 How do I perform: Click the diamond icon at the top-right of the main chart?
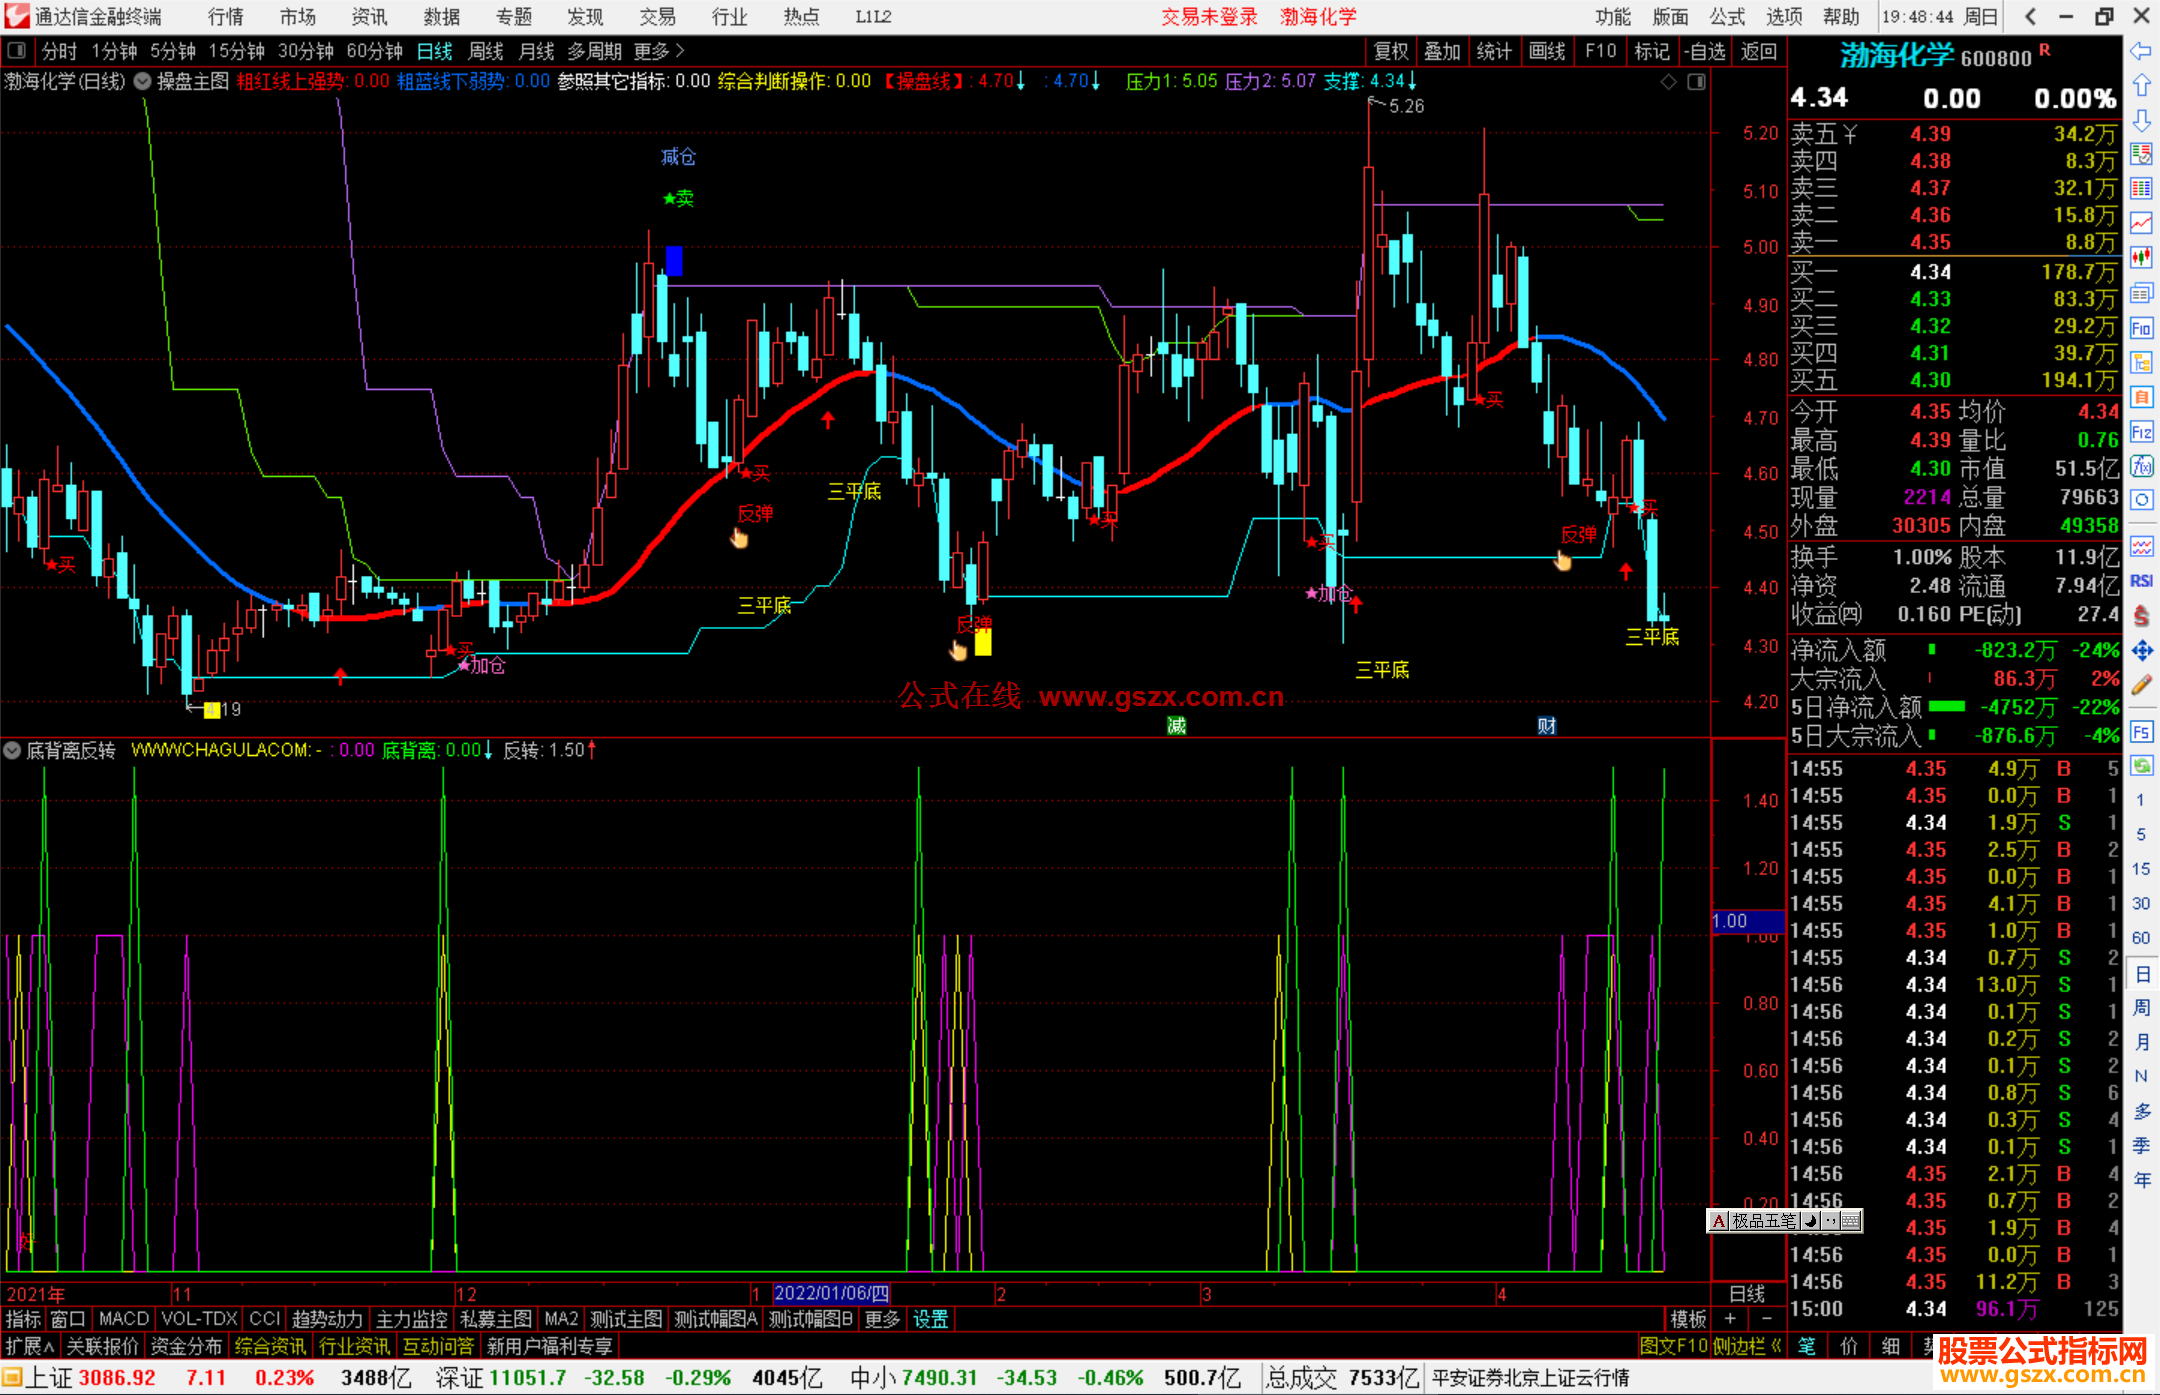pos(1668,82)
